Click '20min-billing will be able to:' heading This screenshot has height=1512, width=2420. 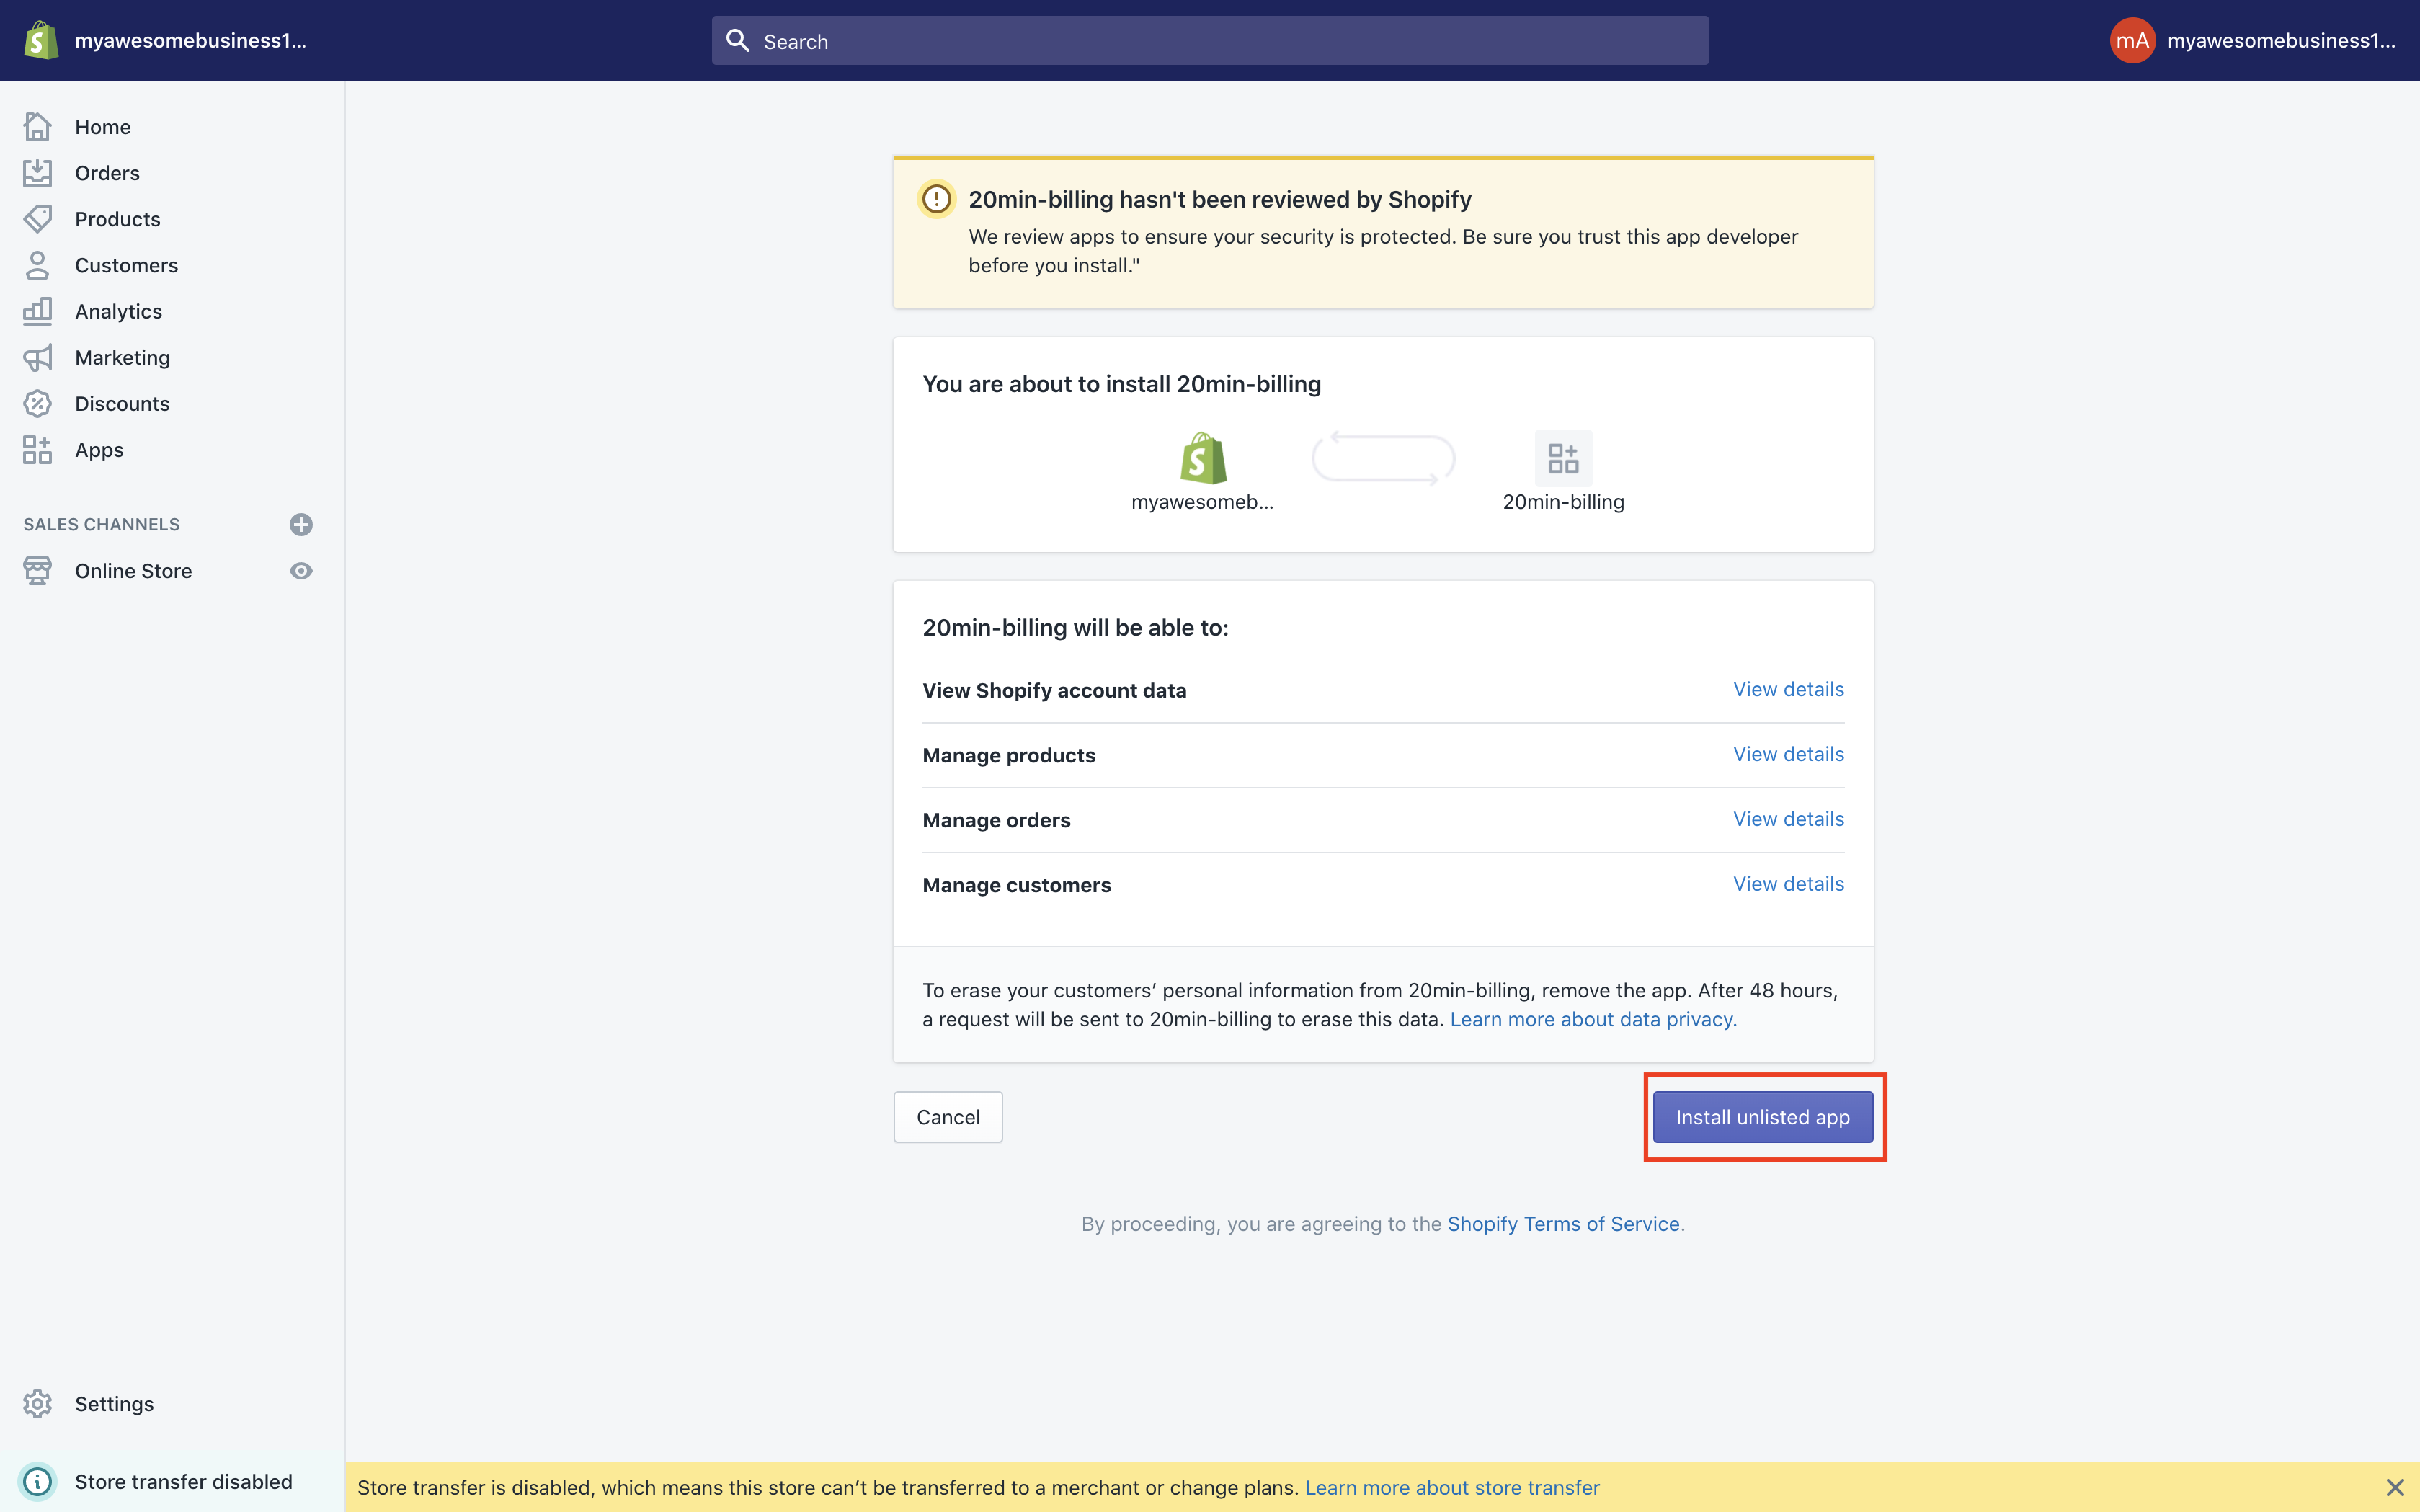point(1076,628)
